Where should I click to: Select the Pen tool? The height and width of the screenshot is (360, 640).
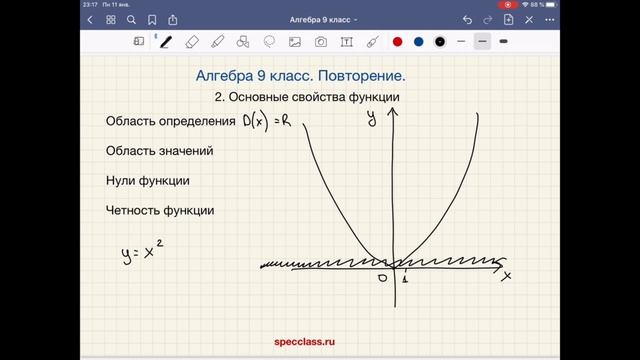165,42
